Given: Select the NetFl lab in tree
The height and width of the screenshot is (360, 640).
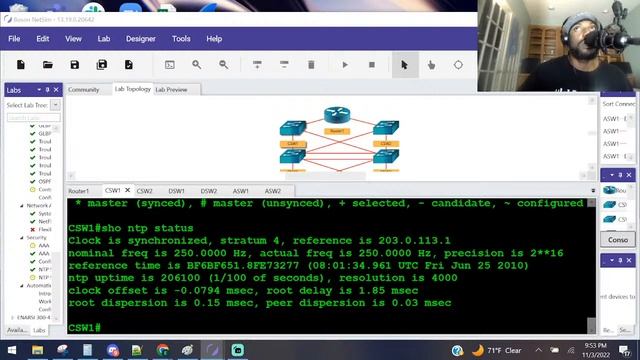Looking at the screenshot, I should (44, 221).
